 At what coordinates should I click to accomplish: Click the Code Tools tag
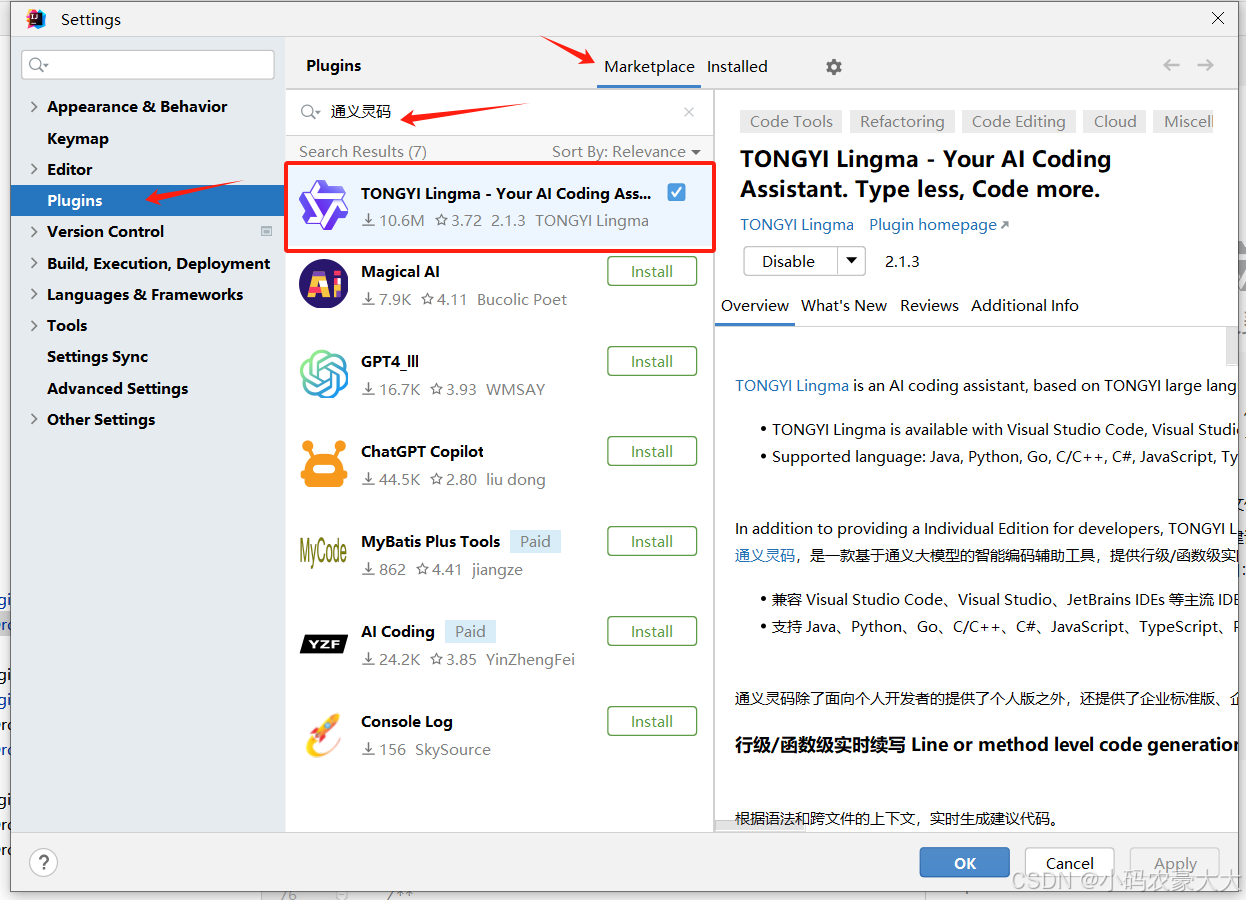coord(791,121)
